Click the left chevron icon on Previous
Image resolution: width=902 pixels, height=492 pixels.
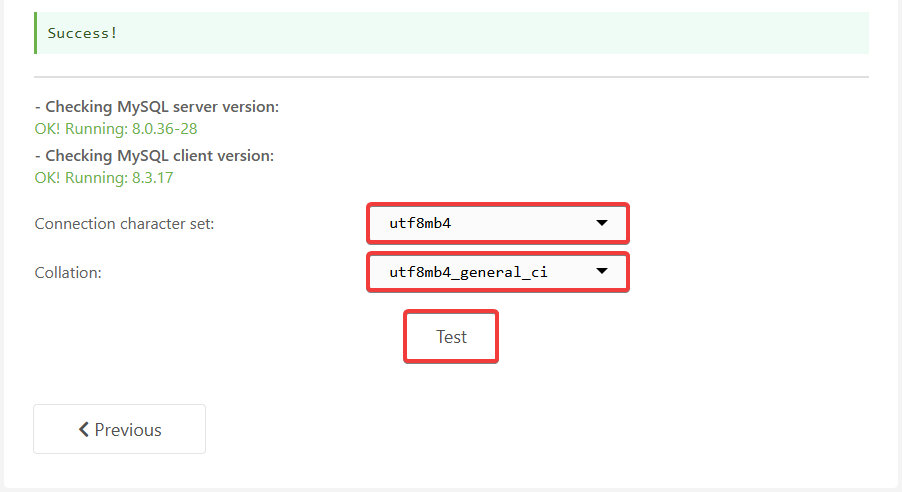84,429
